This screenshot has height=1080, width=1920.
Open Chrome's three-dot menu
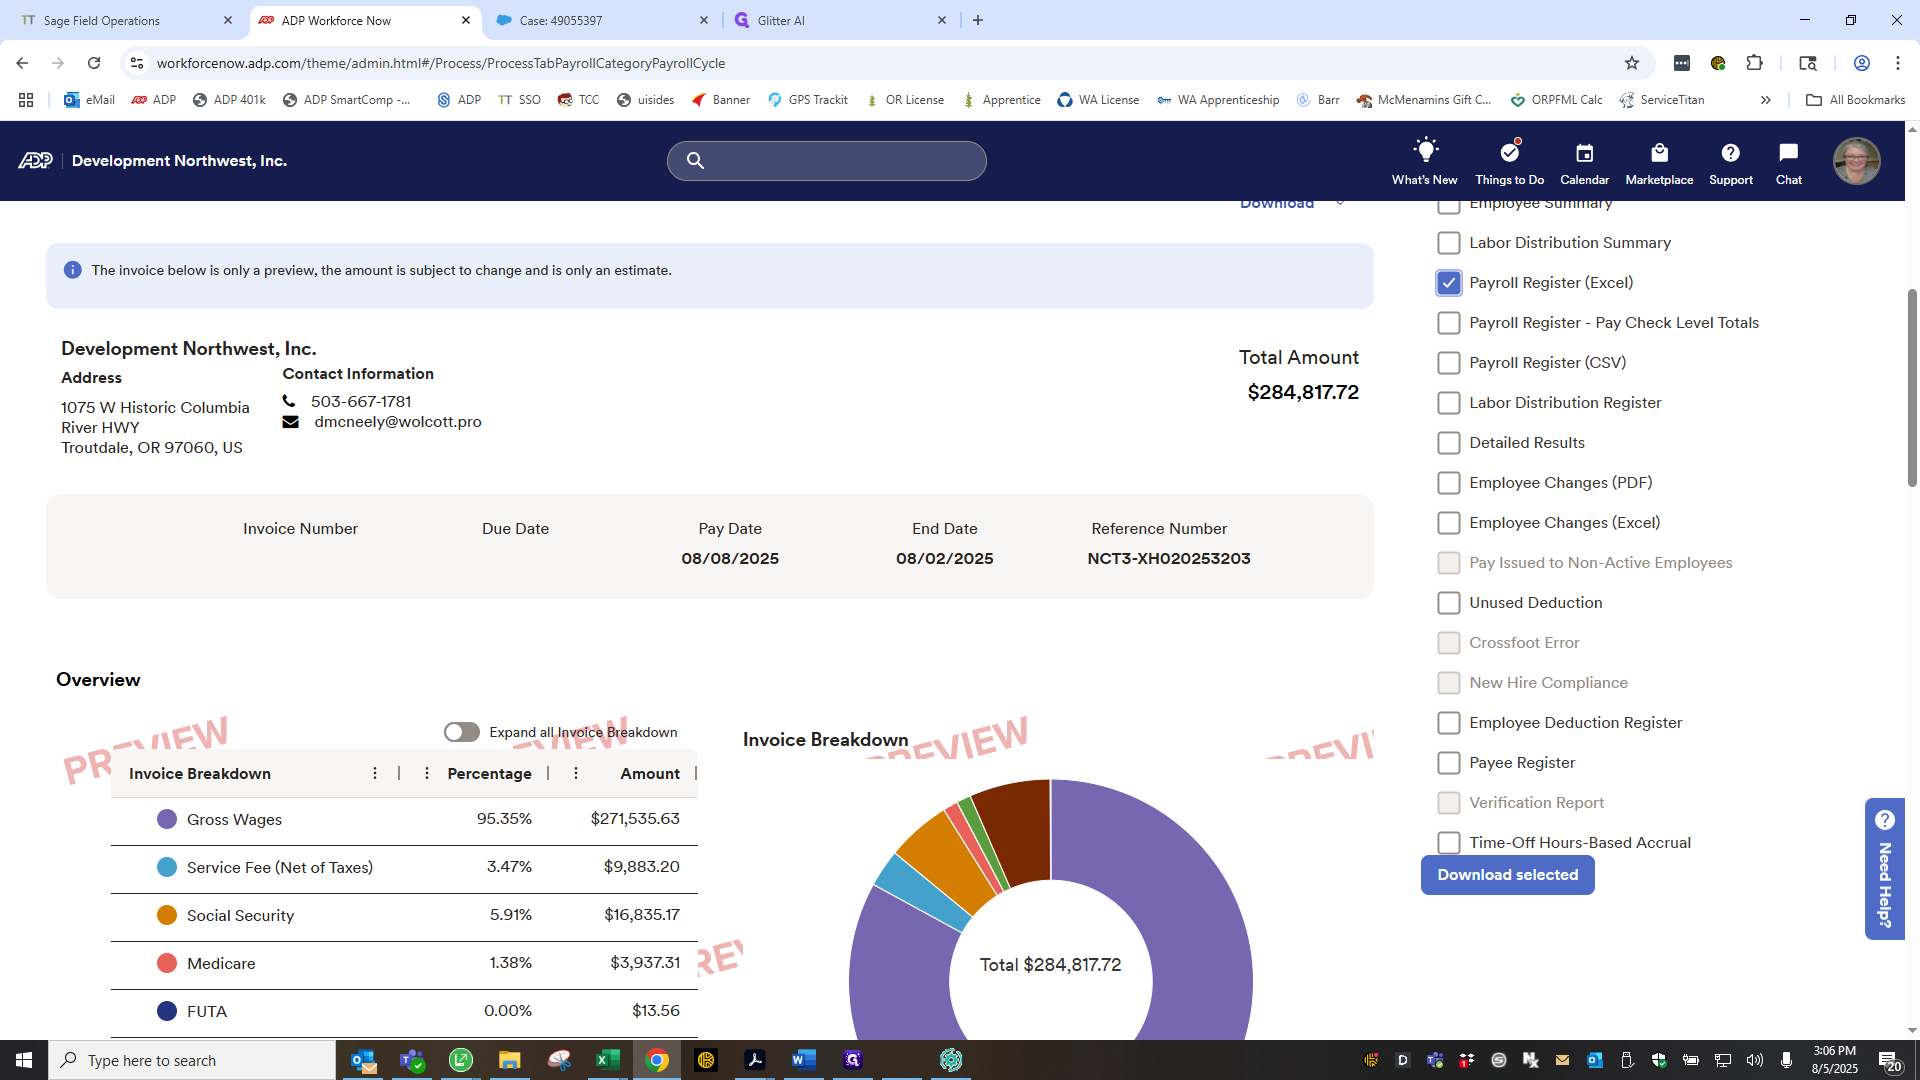(1897, 63)
